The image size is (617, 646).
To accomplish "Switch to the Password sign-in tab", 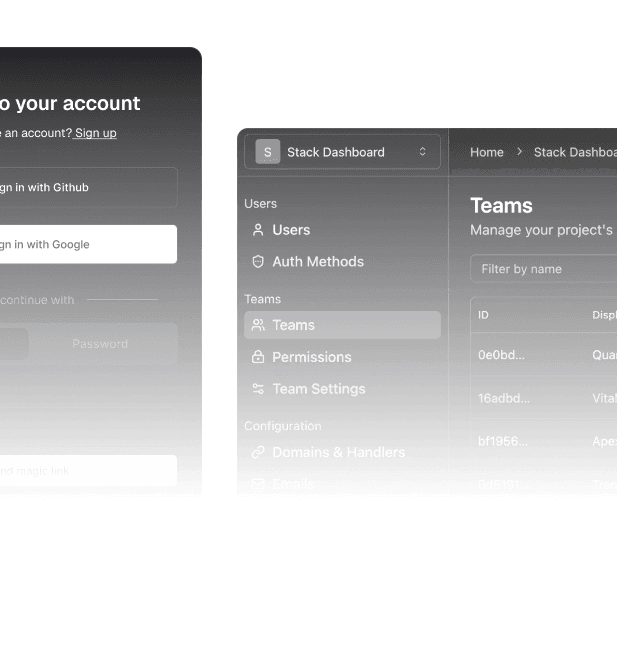I will coord(100,344).
